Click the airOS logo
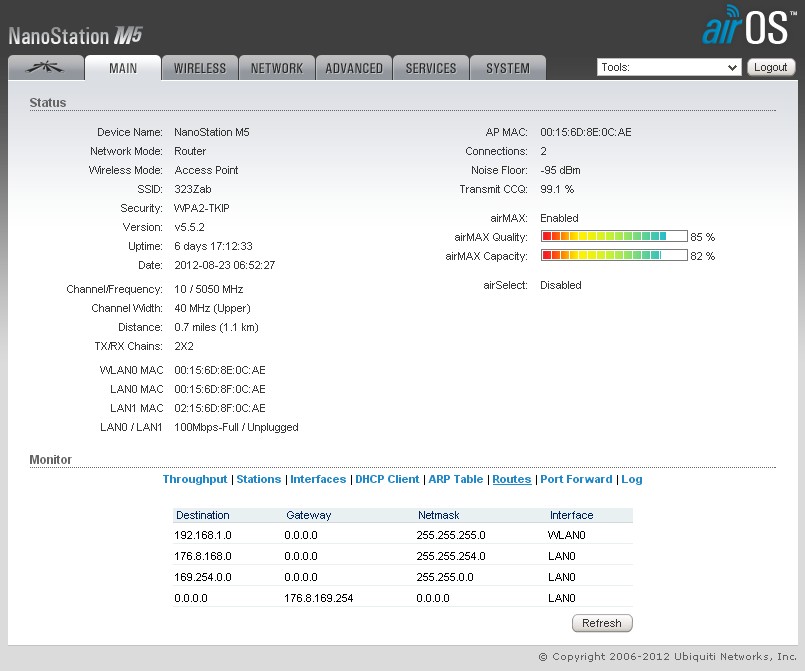The width and height of the screenshot is (805, 671). [x=749, y=25]
